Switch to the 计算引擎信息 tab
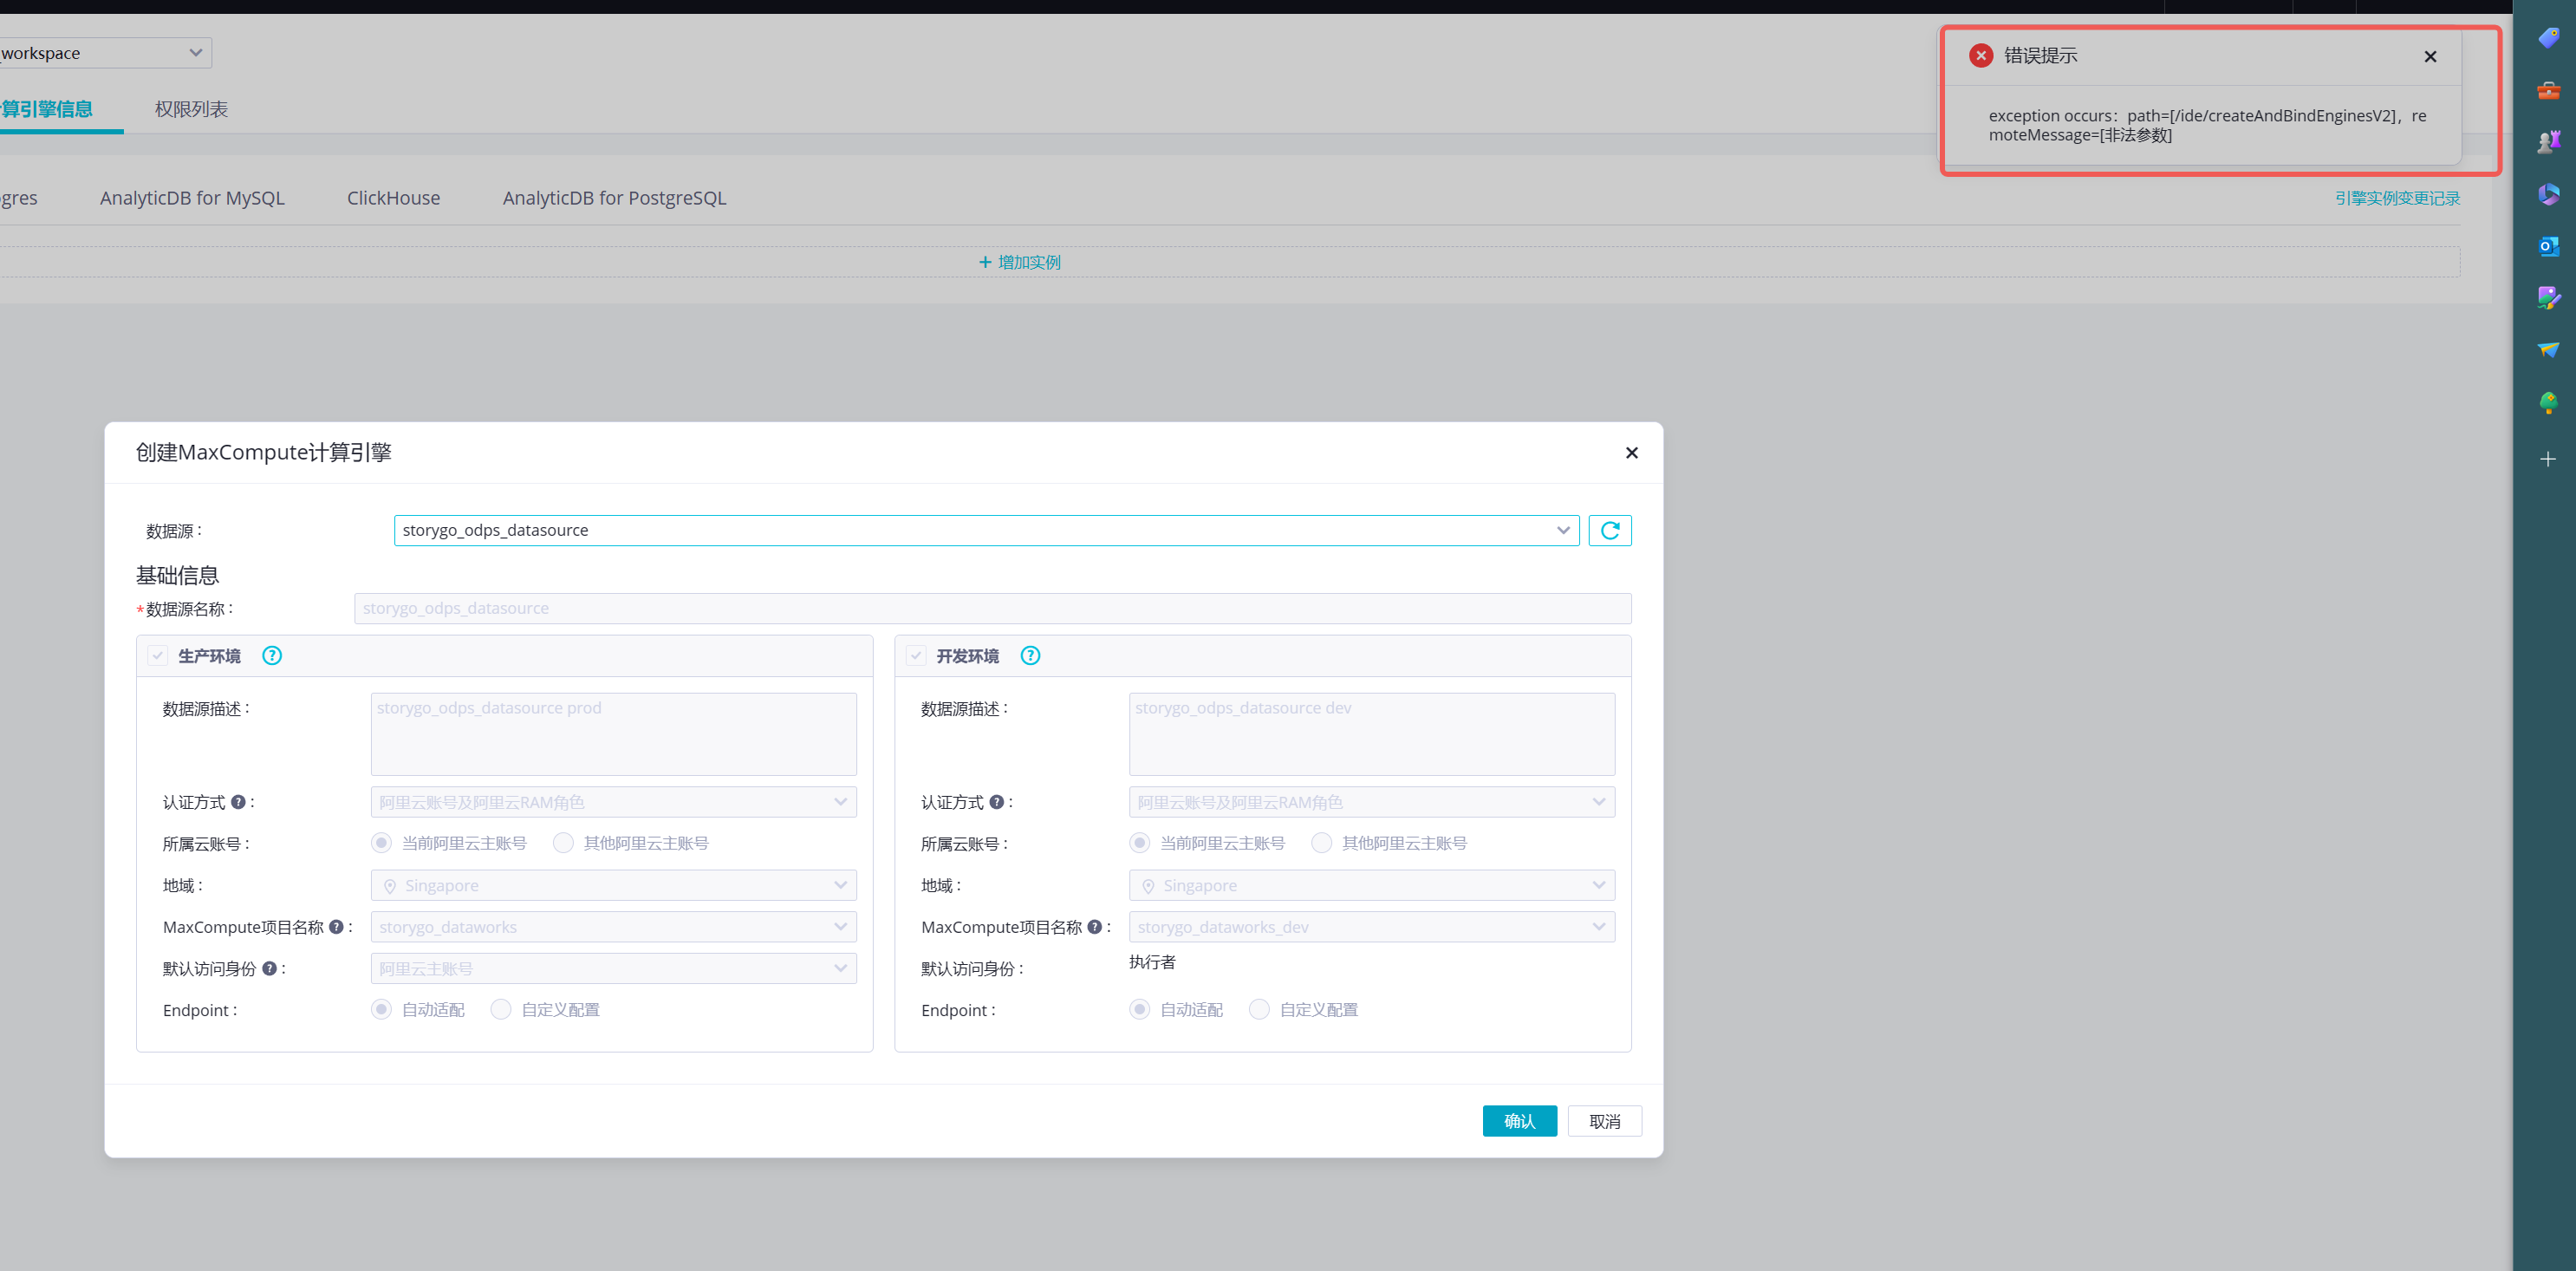This screenshot has height=1271, width=2576. pyautogui.click(x=47, y=109)
